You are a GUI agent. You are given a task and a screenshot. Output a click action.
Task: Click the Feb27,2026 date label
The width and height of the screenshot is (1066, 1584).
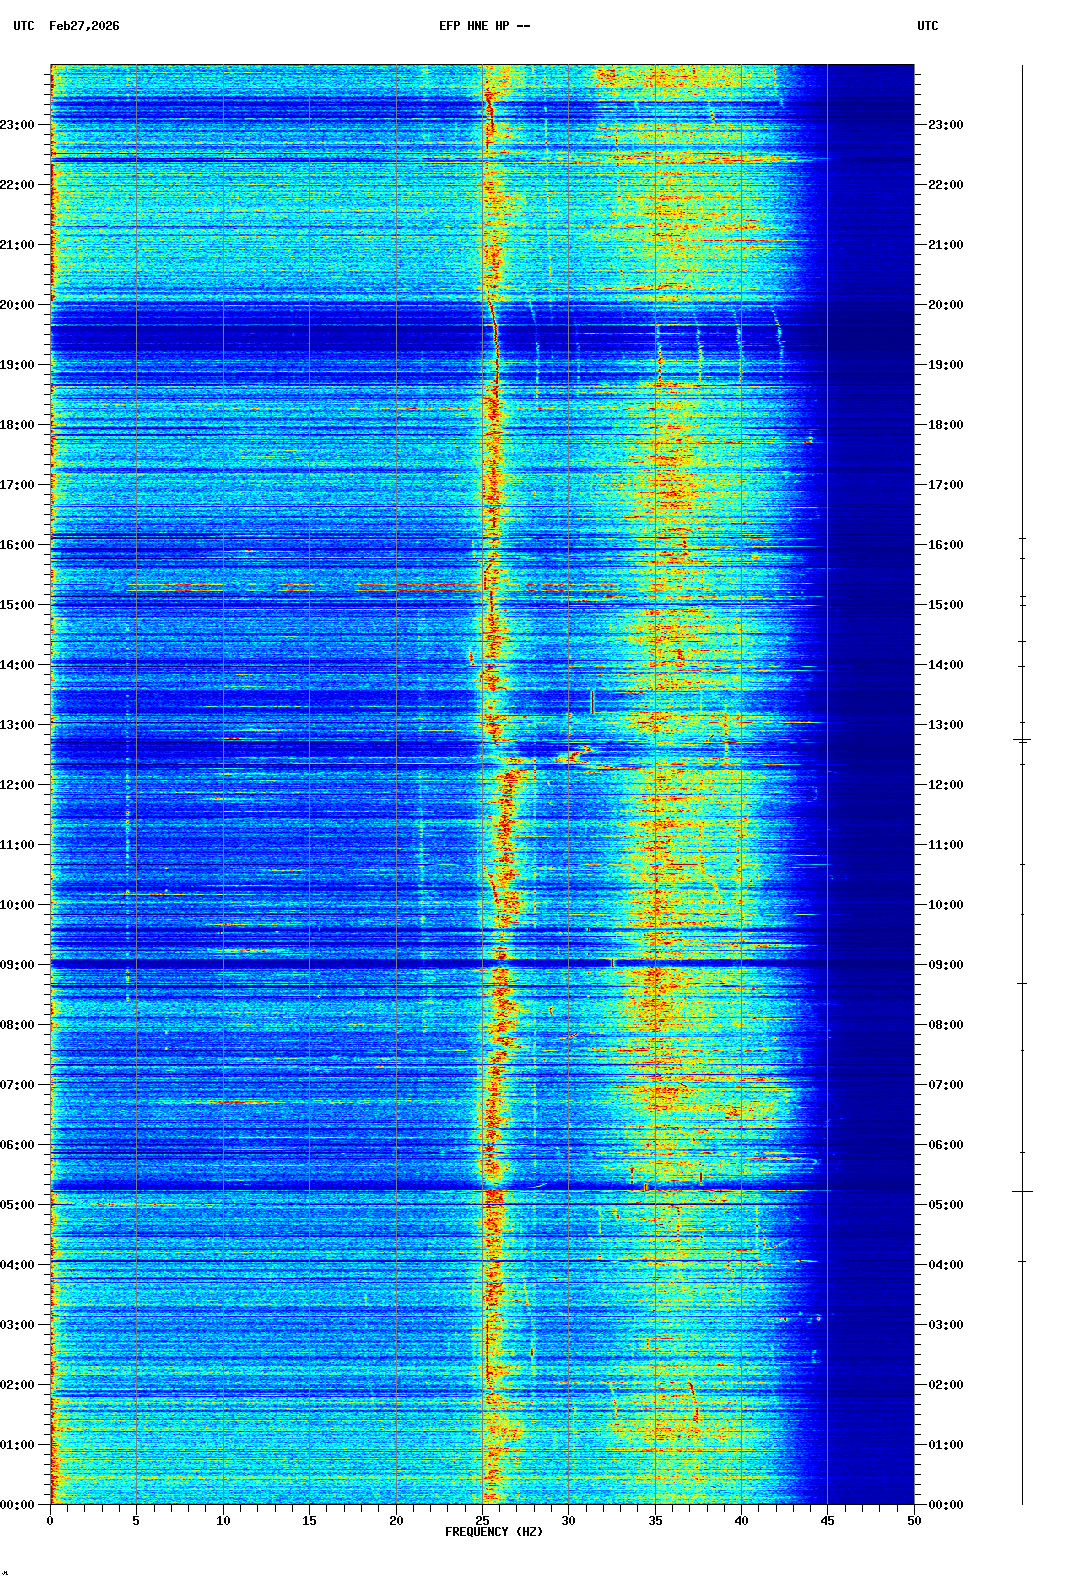click(x=84, y=26)
